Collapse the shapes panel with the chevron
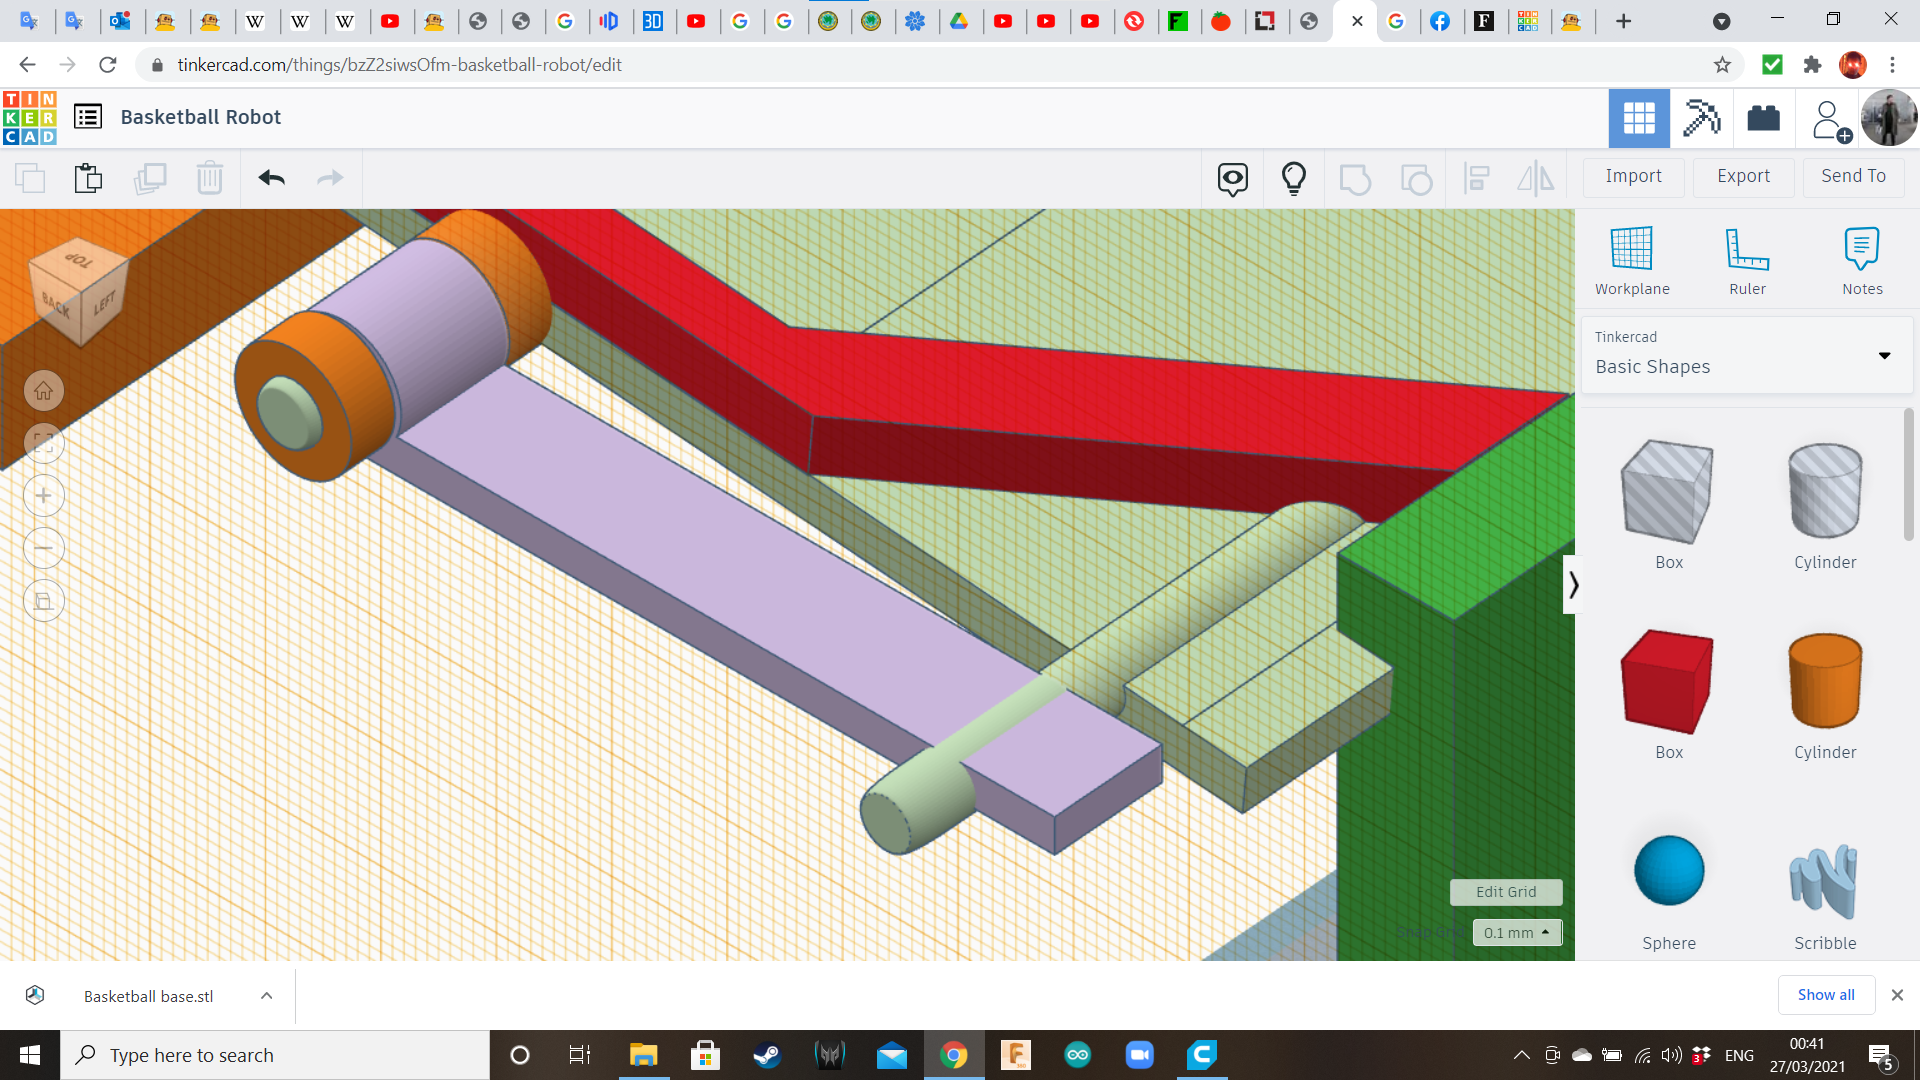Image resolution: width=1920 pixels, height=1080 pixels. click(1572, 584)
